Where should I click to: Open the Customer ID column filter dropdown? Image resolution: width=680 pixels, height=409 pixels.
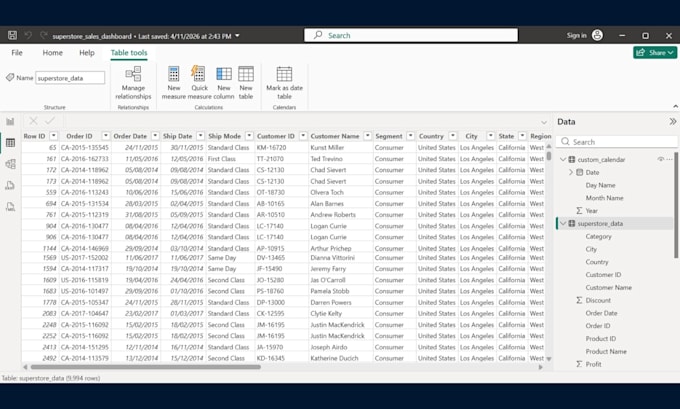[303, 136]
